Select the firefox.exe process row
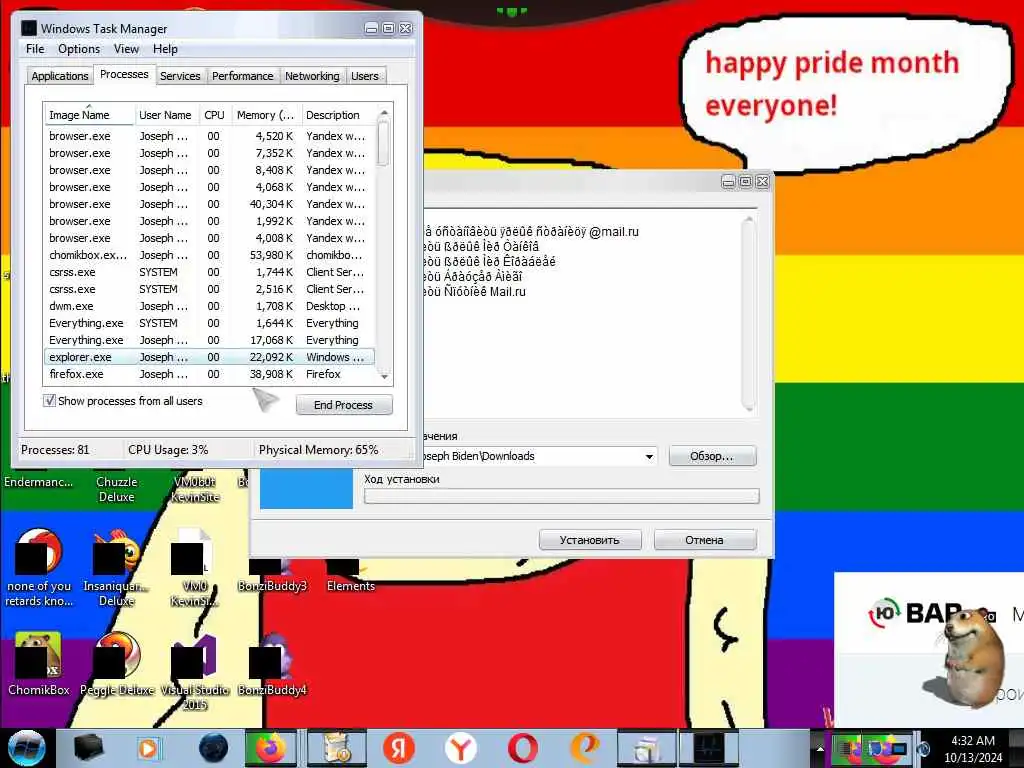Viewport: 1024px width, 768px height. [x=209, y=374]
